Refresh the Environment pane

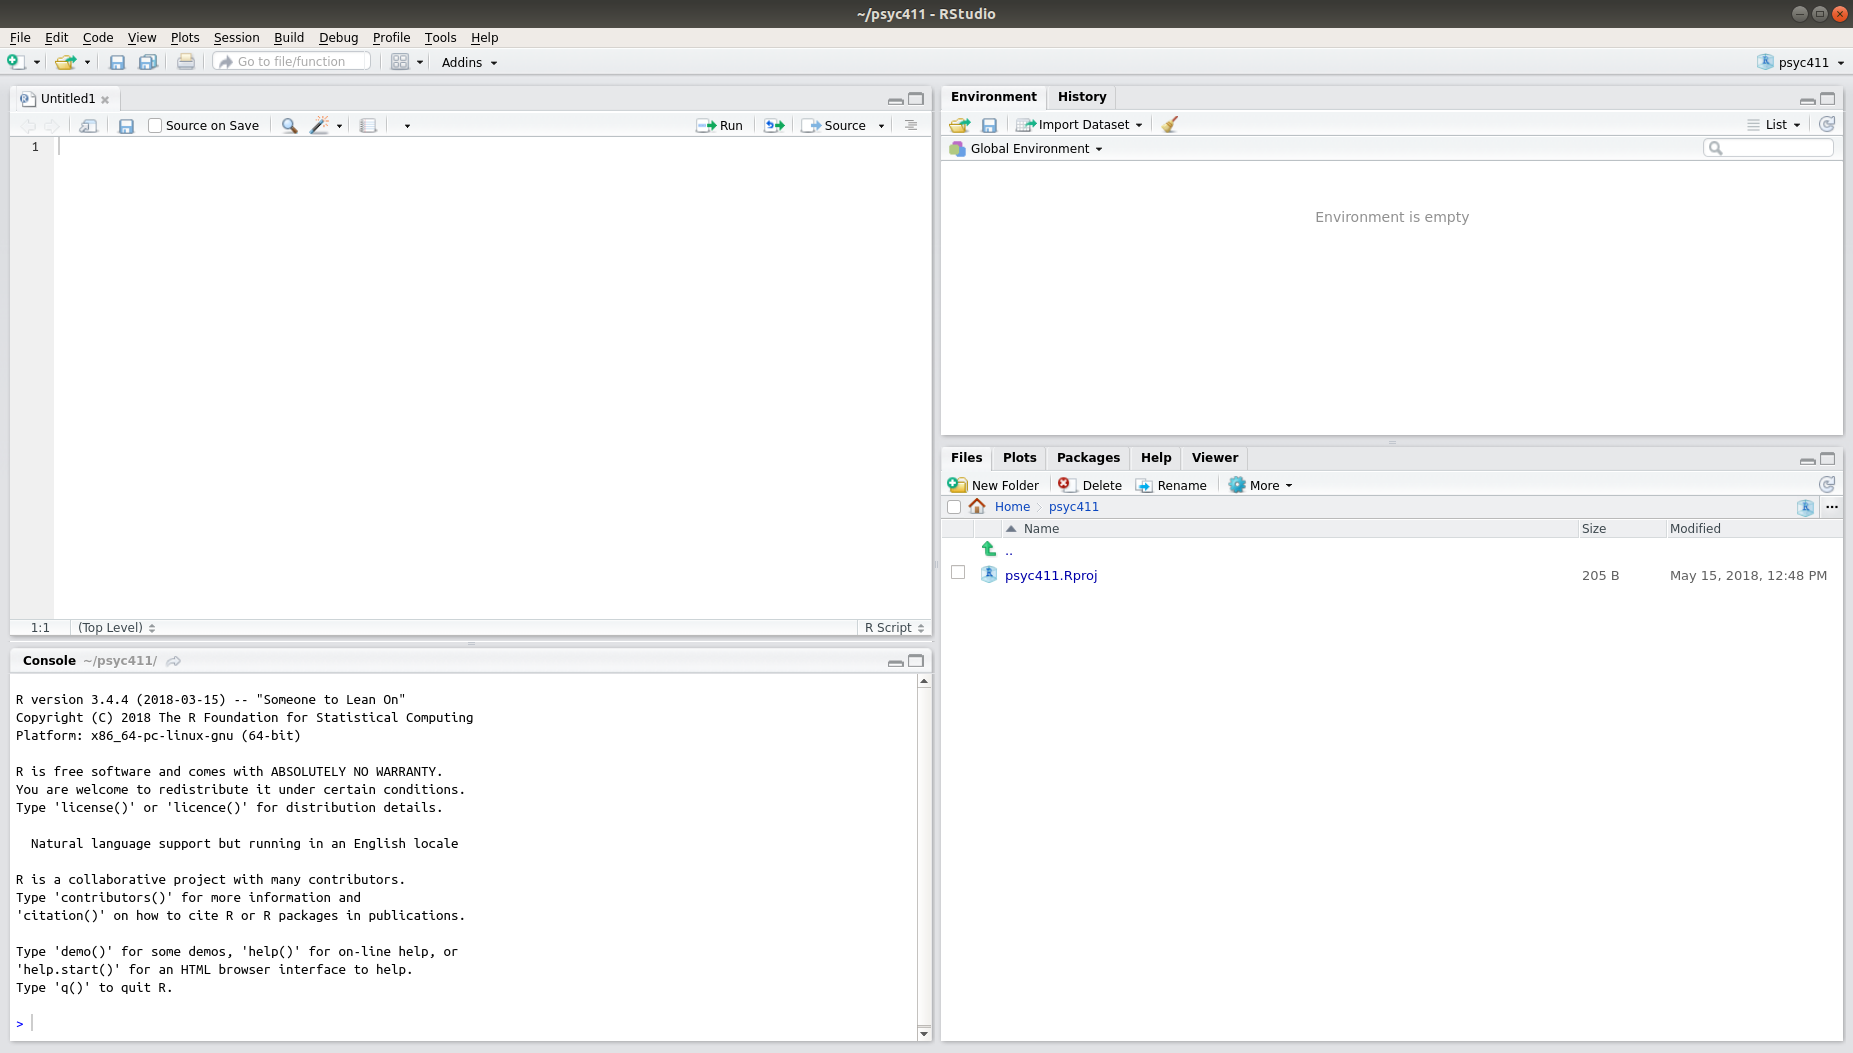[x=1827, y=125]
